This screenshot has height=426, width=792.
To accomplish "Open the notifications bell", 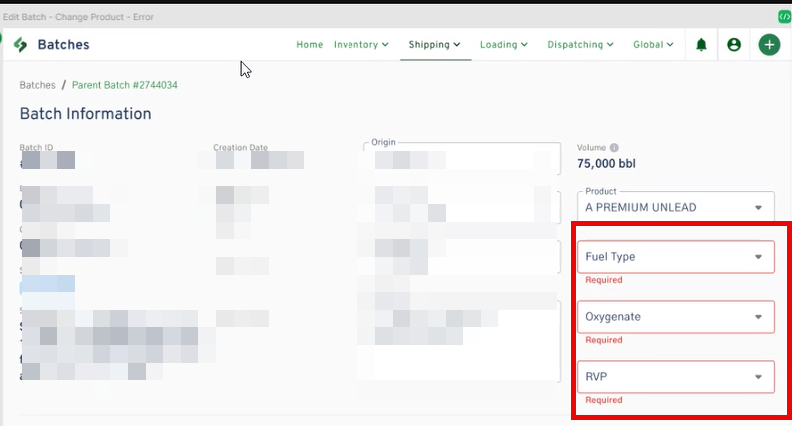I will click(x=701, y=45).
